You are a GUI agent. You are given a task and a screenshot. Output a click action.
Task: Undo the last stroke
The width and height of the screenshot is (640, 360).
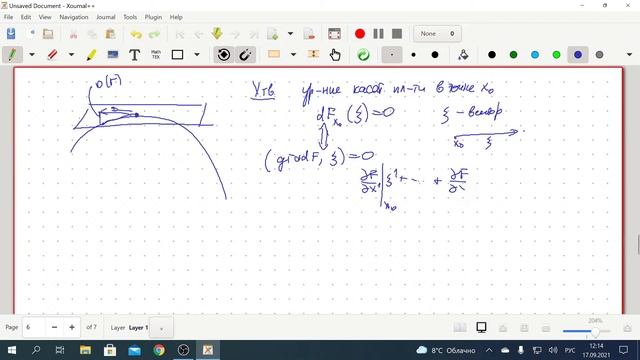tap(136, 34)
